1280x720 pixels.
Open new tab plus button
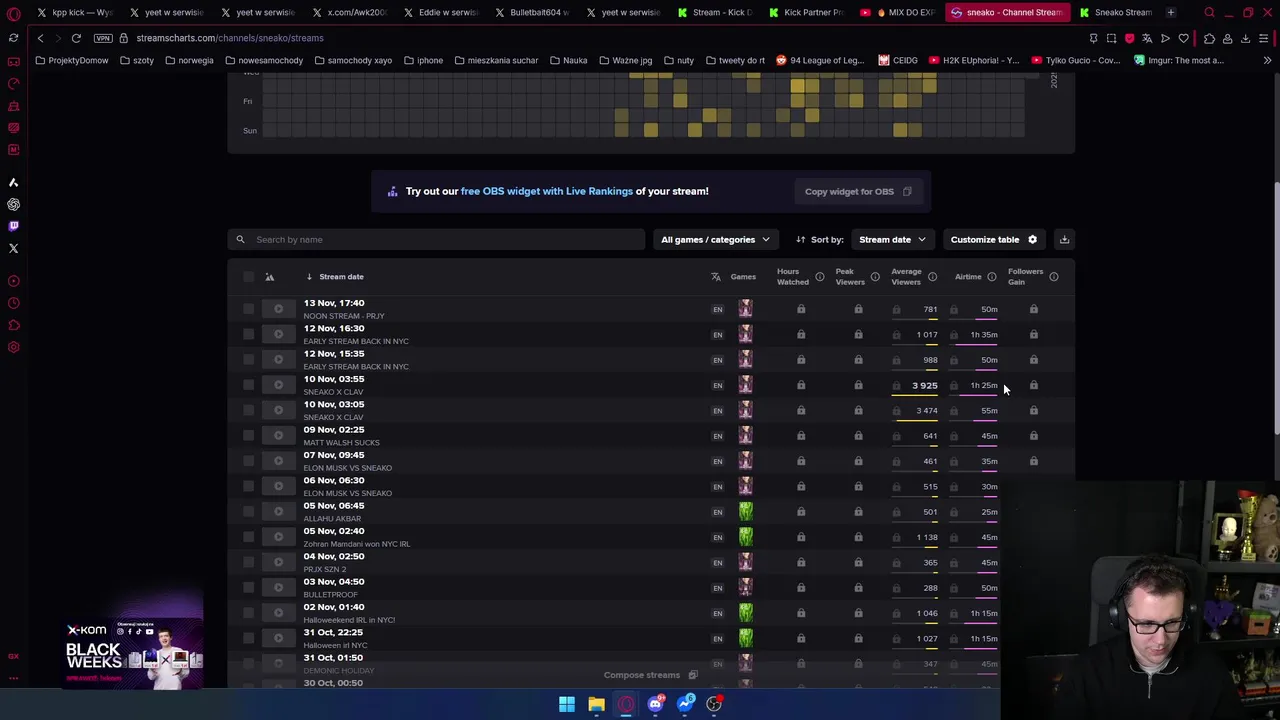[x=1171, y=12]
